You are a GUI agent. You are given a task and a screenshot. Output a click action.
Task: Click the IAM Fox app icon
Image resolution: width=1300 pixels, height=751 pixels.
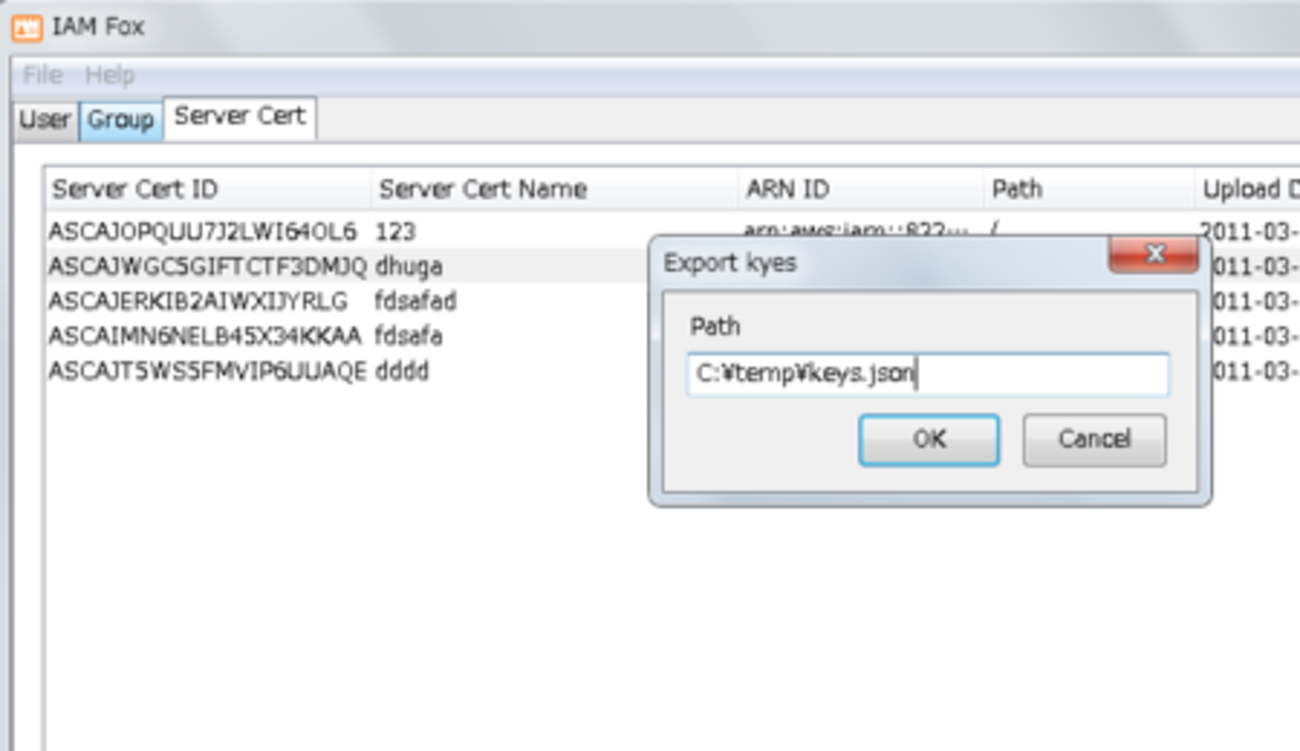(x=26, y=27)
